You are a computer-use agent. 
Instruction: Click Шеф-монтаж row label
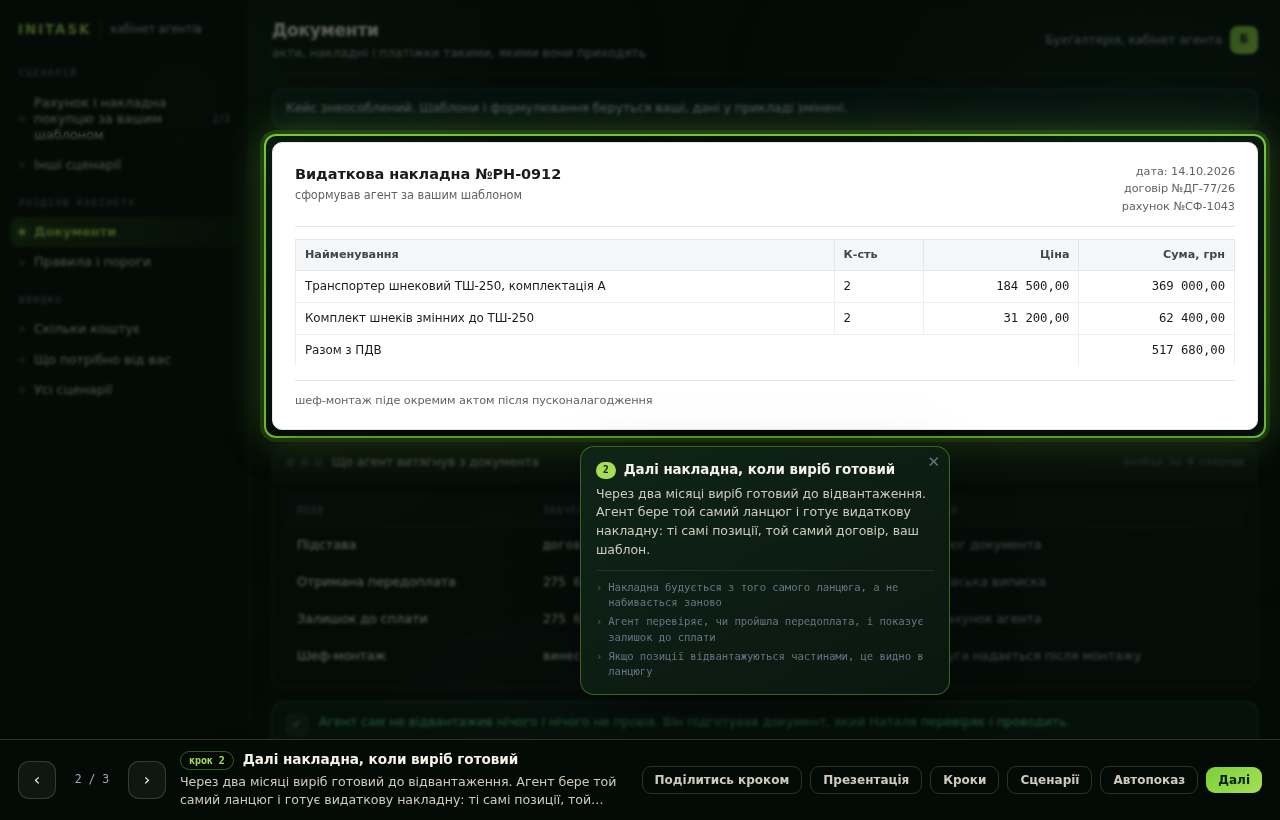click(341, 656)
